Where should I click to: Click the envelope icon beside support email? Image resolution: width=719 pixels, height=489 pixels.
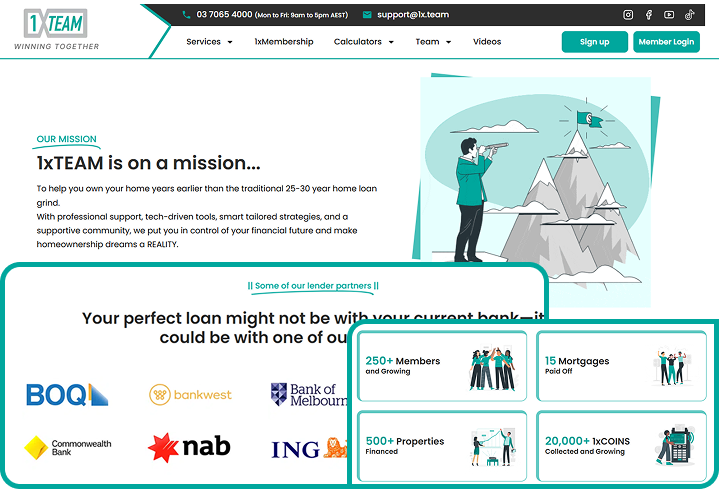[367, 15]
